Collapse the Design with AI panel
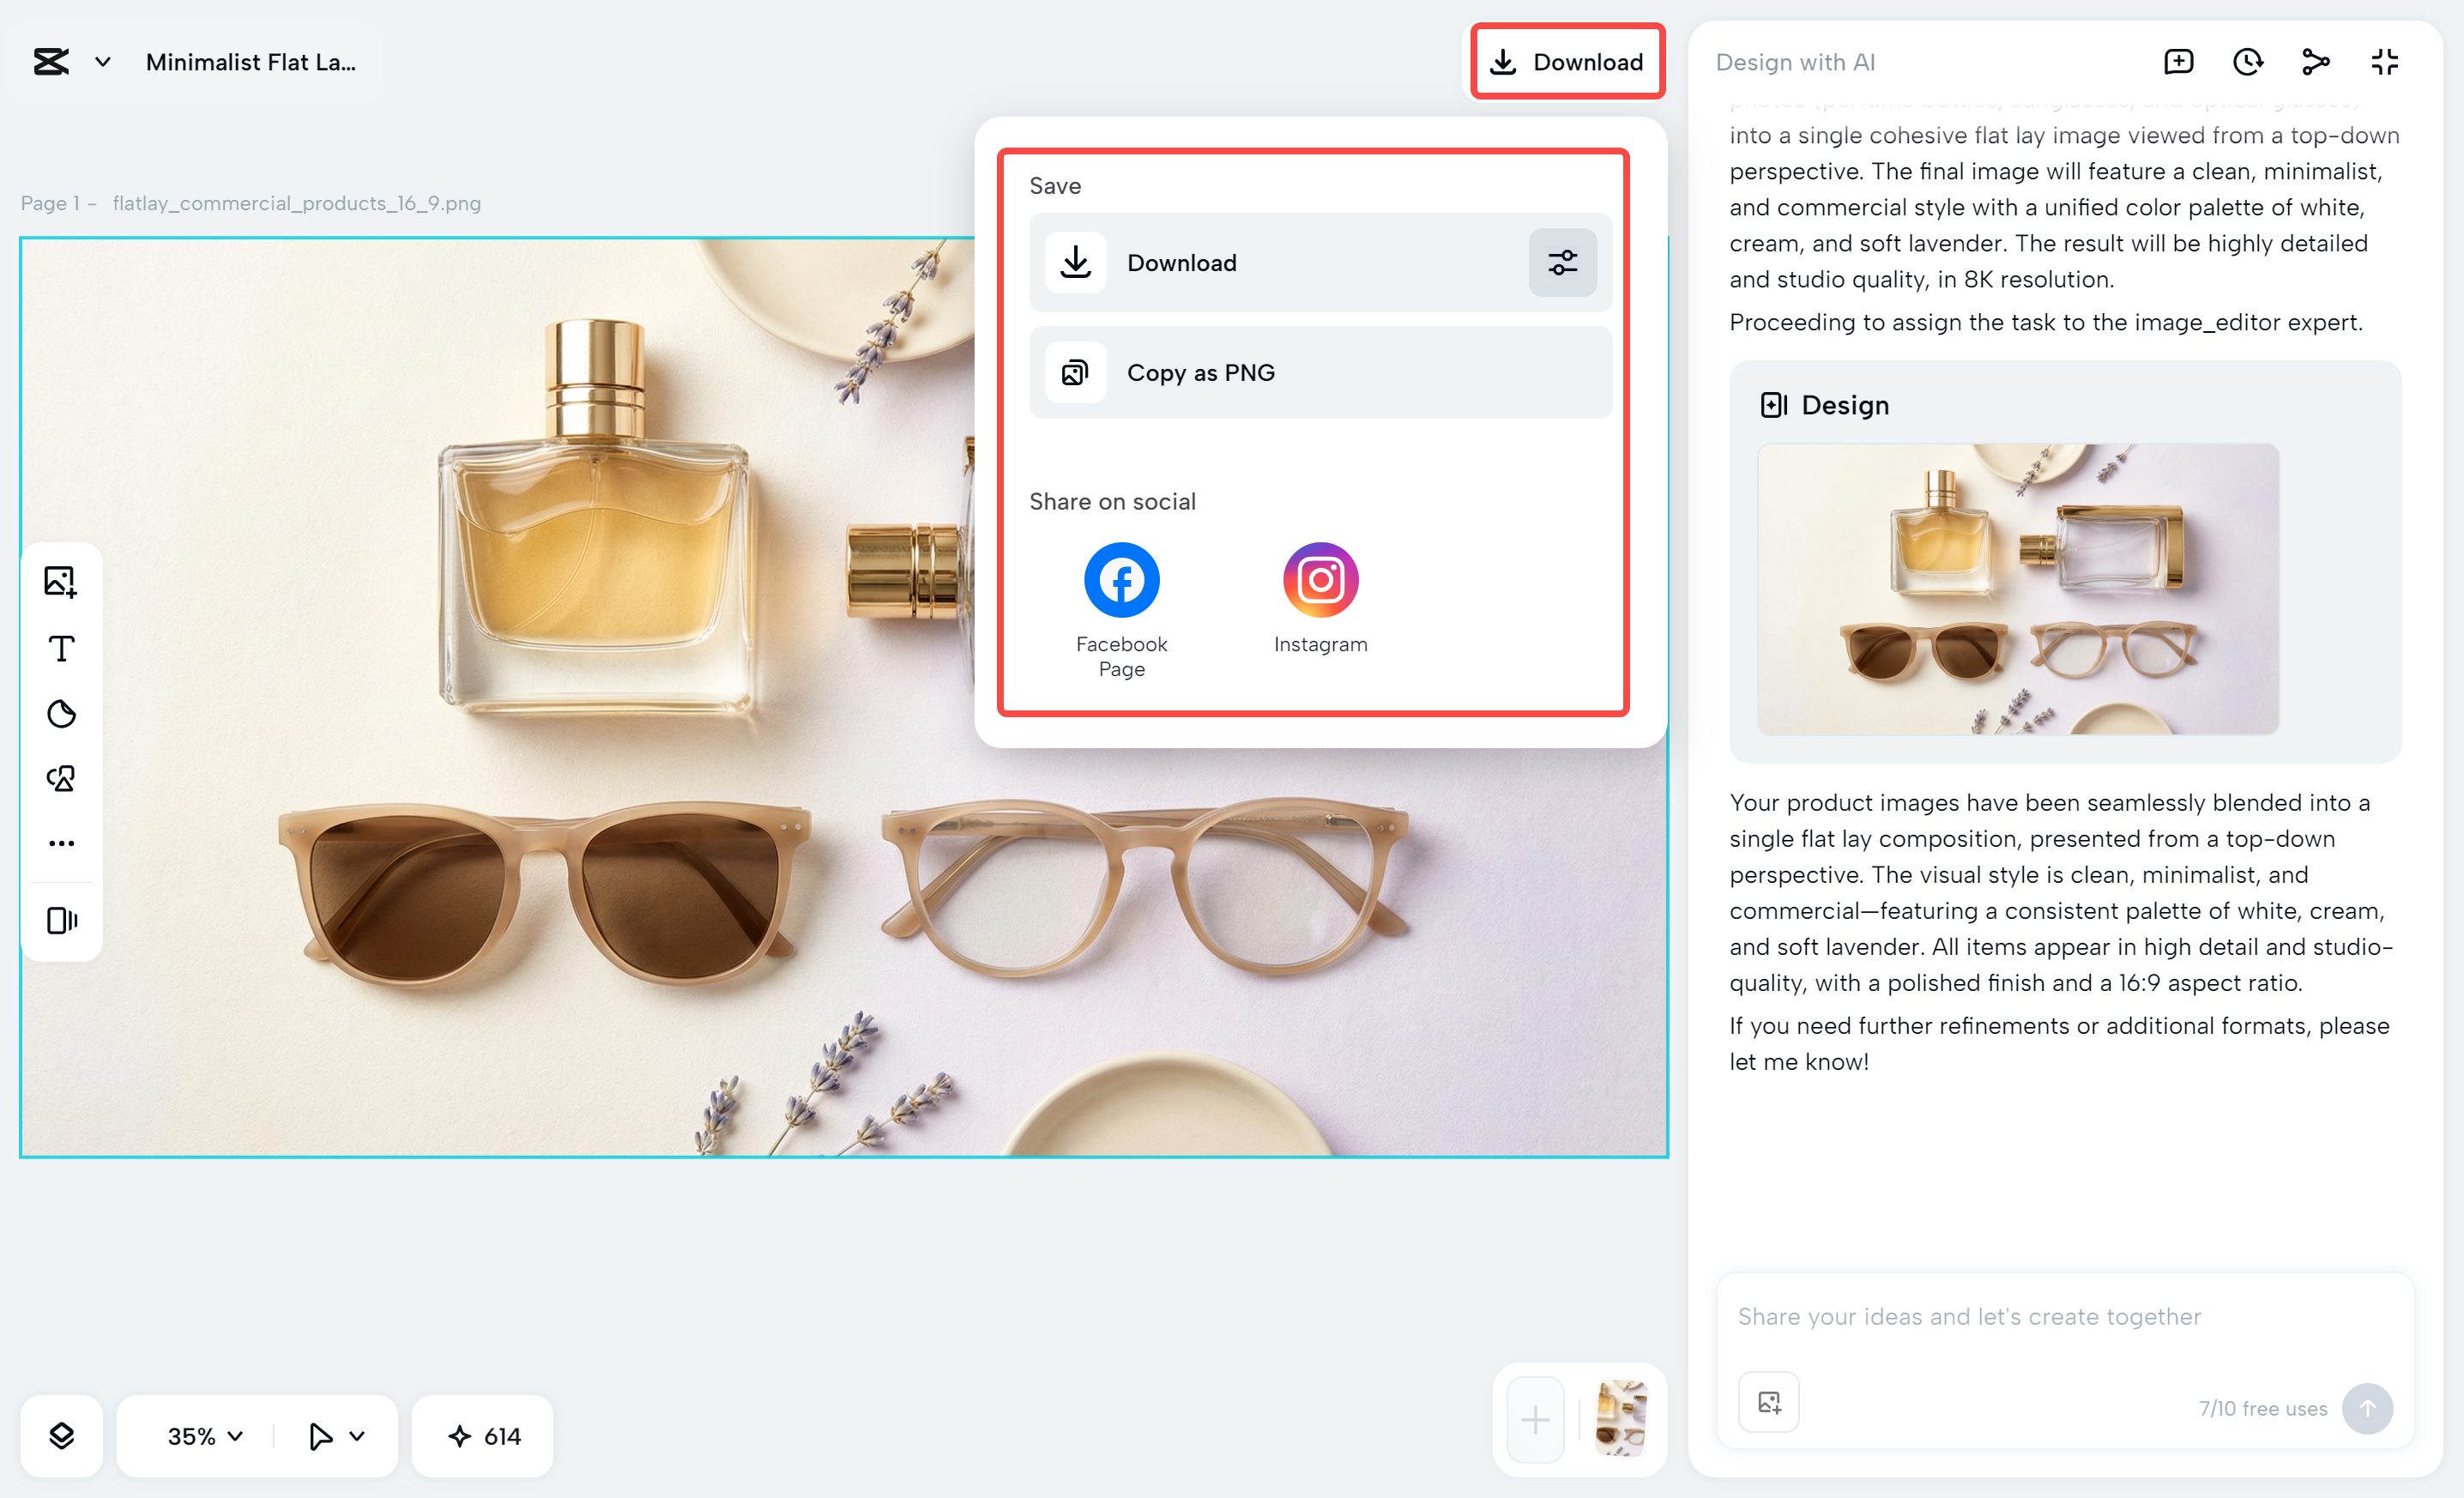The width and height of the screenshot is (2464, 1498). click(2385, 62)
